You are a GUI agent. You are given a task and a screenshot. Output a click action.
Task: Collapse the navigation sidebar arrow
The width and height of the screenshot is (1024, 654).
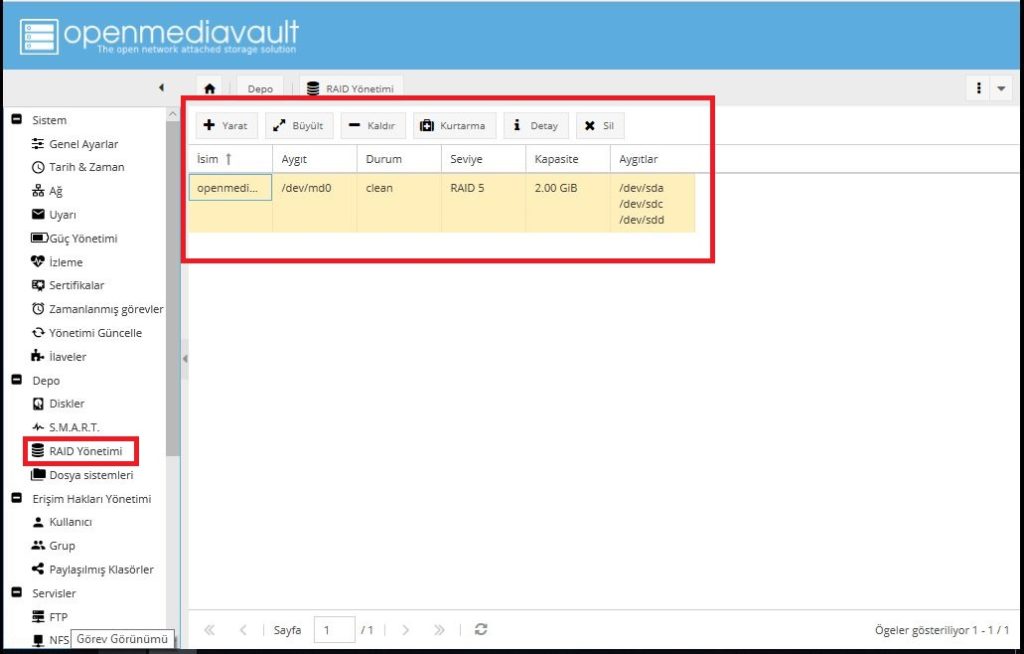click(161, 88)
